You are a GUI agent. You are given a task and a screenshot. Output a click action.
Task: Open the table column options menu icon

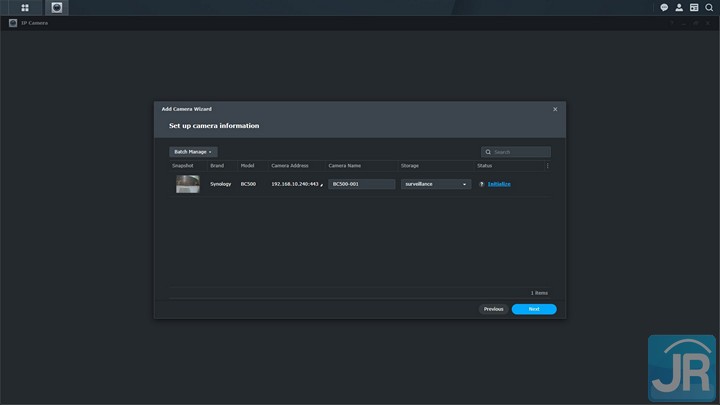pyautogui.click(x=547, y=165)
